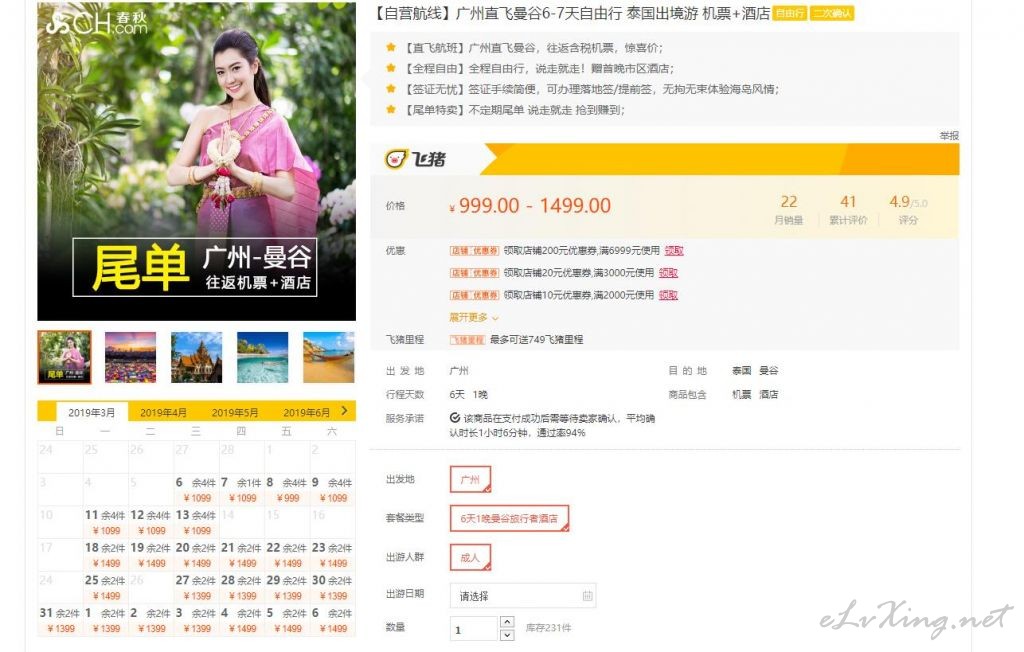This screenshot has height=652, width=1024.
Task: Switch calendar to 2019年6月 tab
Action: [x=306, y=412]
